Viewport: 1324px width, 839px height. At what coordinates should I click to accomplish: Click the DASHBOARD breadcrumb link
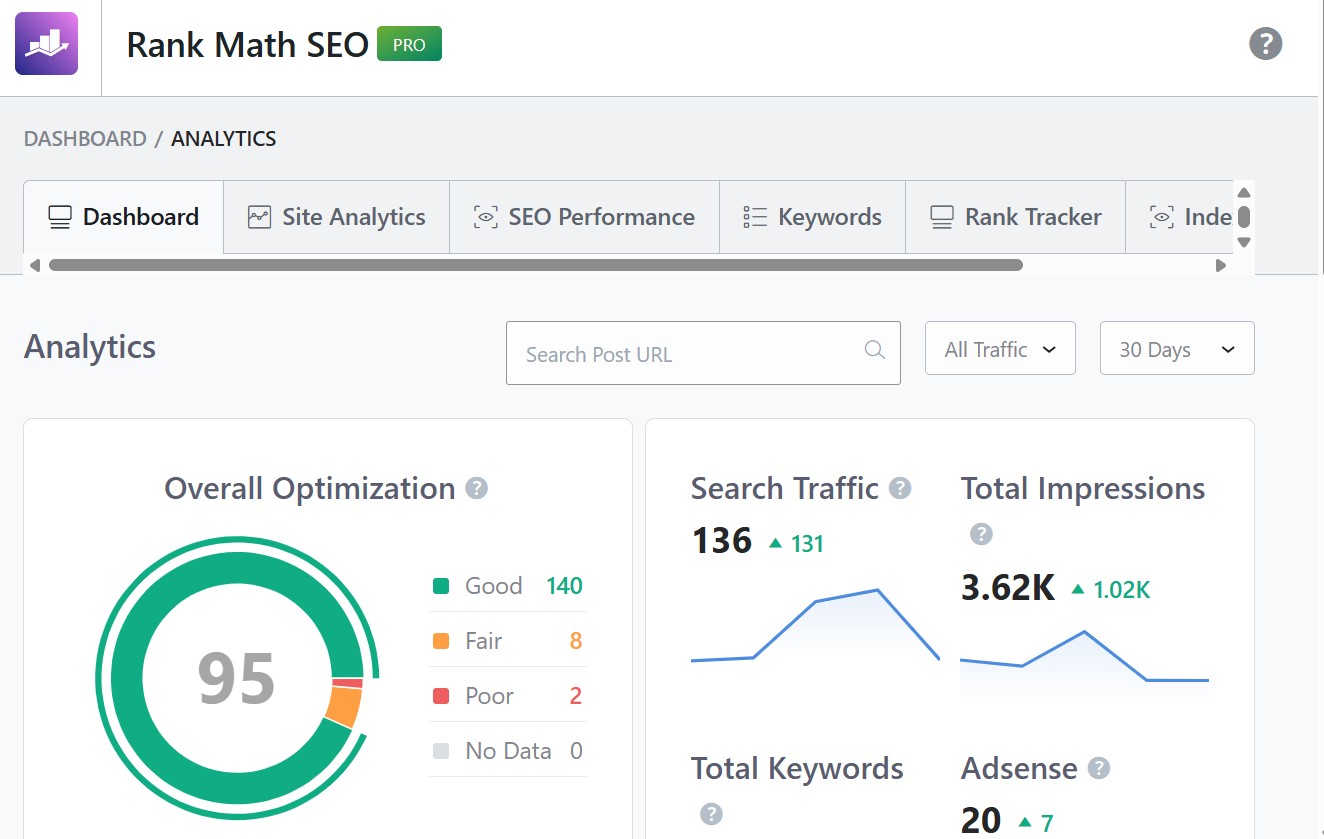point(85,139)
